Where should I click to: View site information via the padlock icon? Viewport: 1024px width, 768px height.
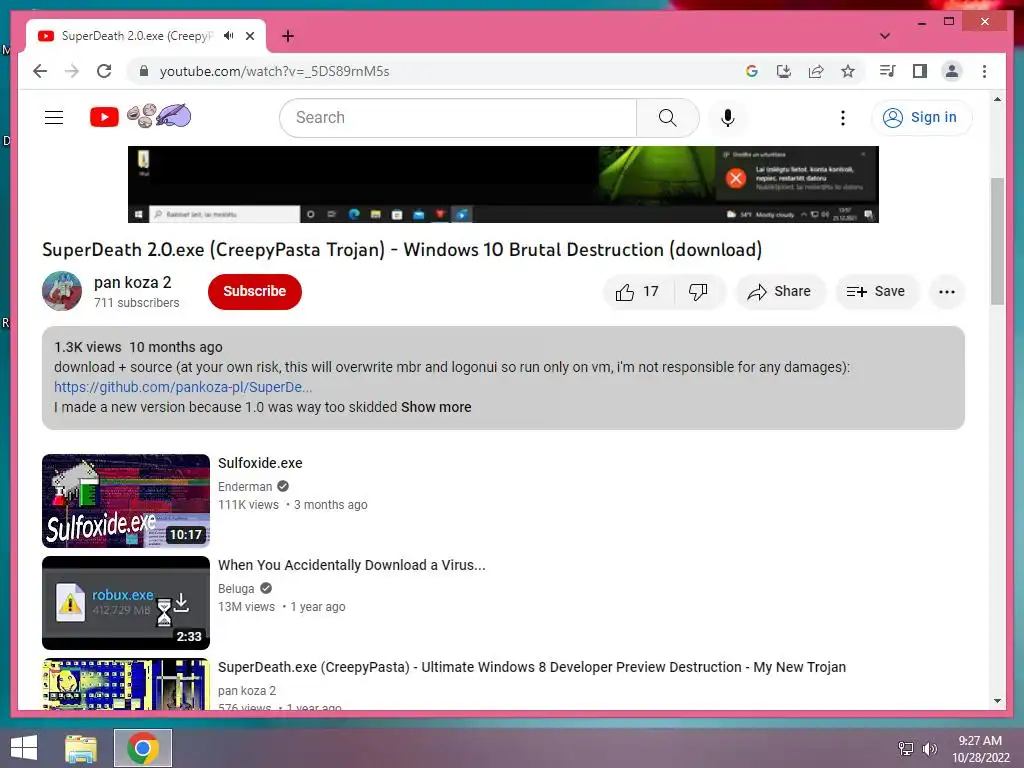click(x=144, y=71)
